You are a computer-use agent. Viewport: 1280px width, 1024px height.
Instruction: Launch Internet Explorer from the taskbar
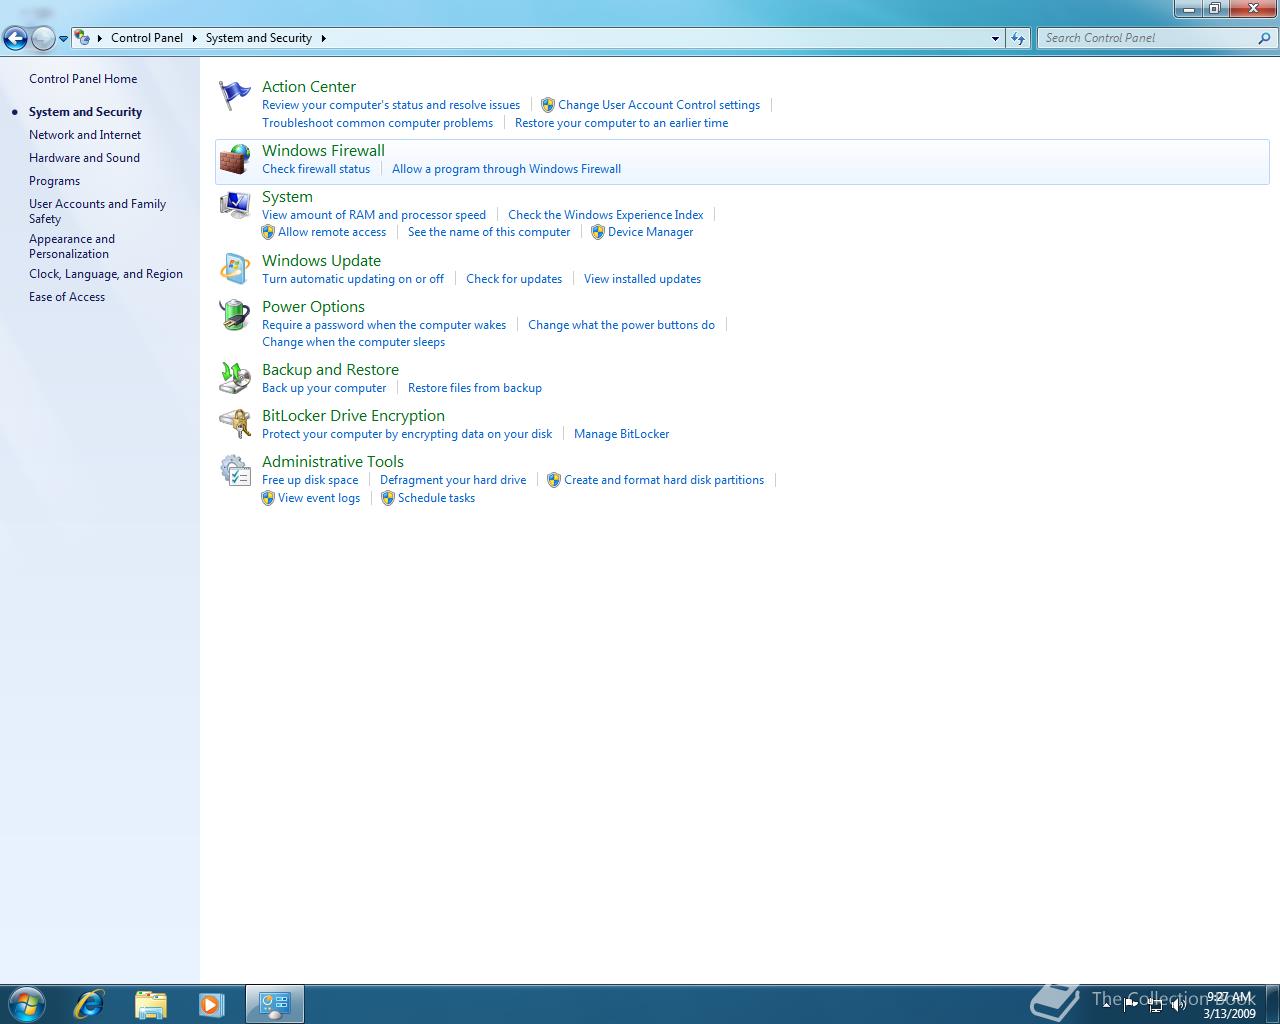click(x=89, y=1004)
